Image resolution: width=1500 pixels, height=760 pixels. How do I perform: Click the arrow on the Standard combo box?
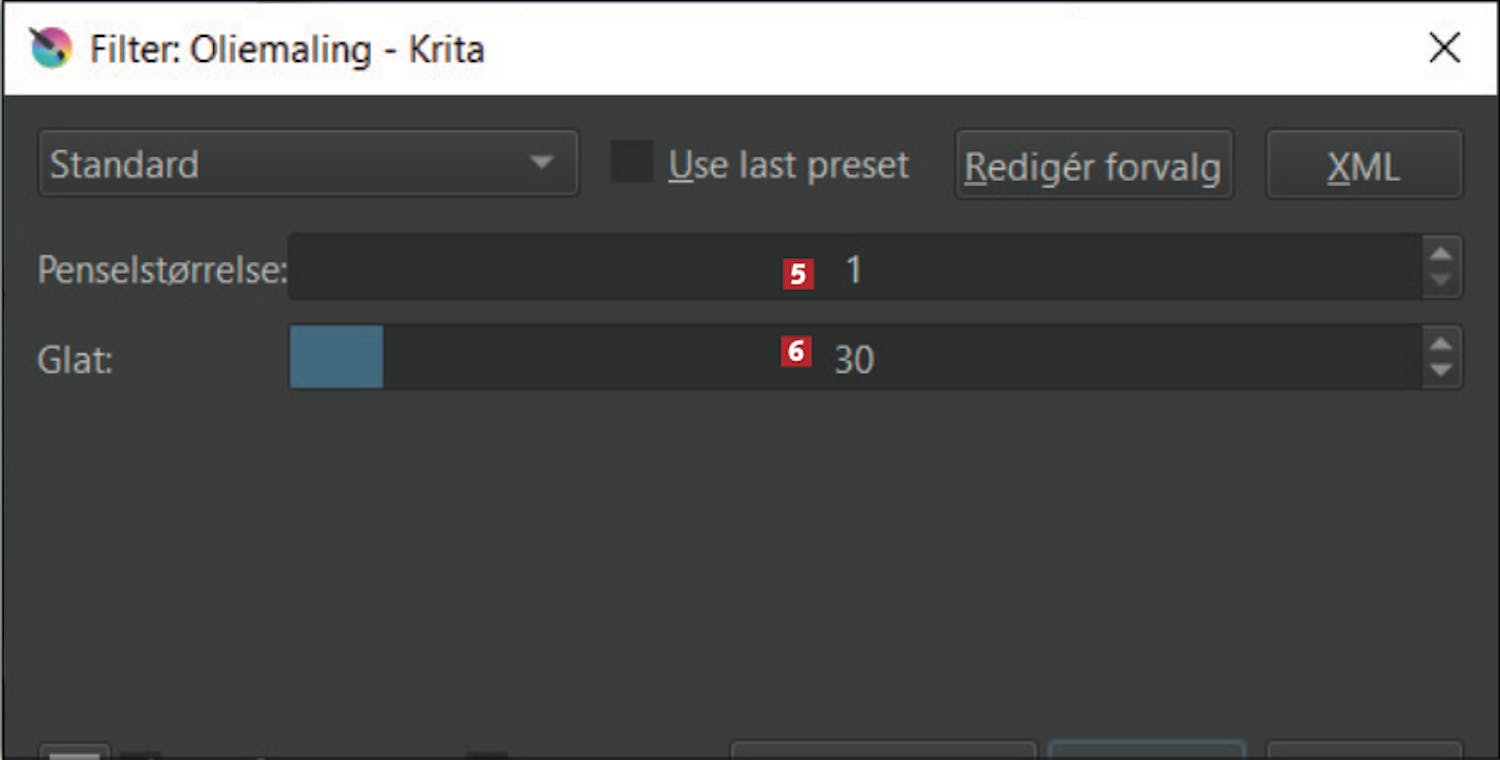541,162
